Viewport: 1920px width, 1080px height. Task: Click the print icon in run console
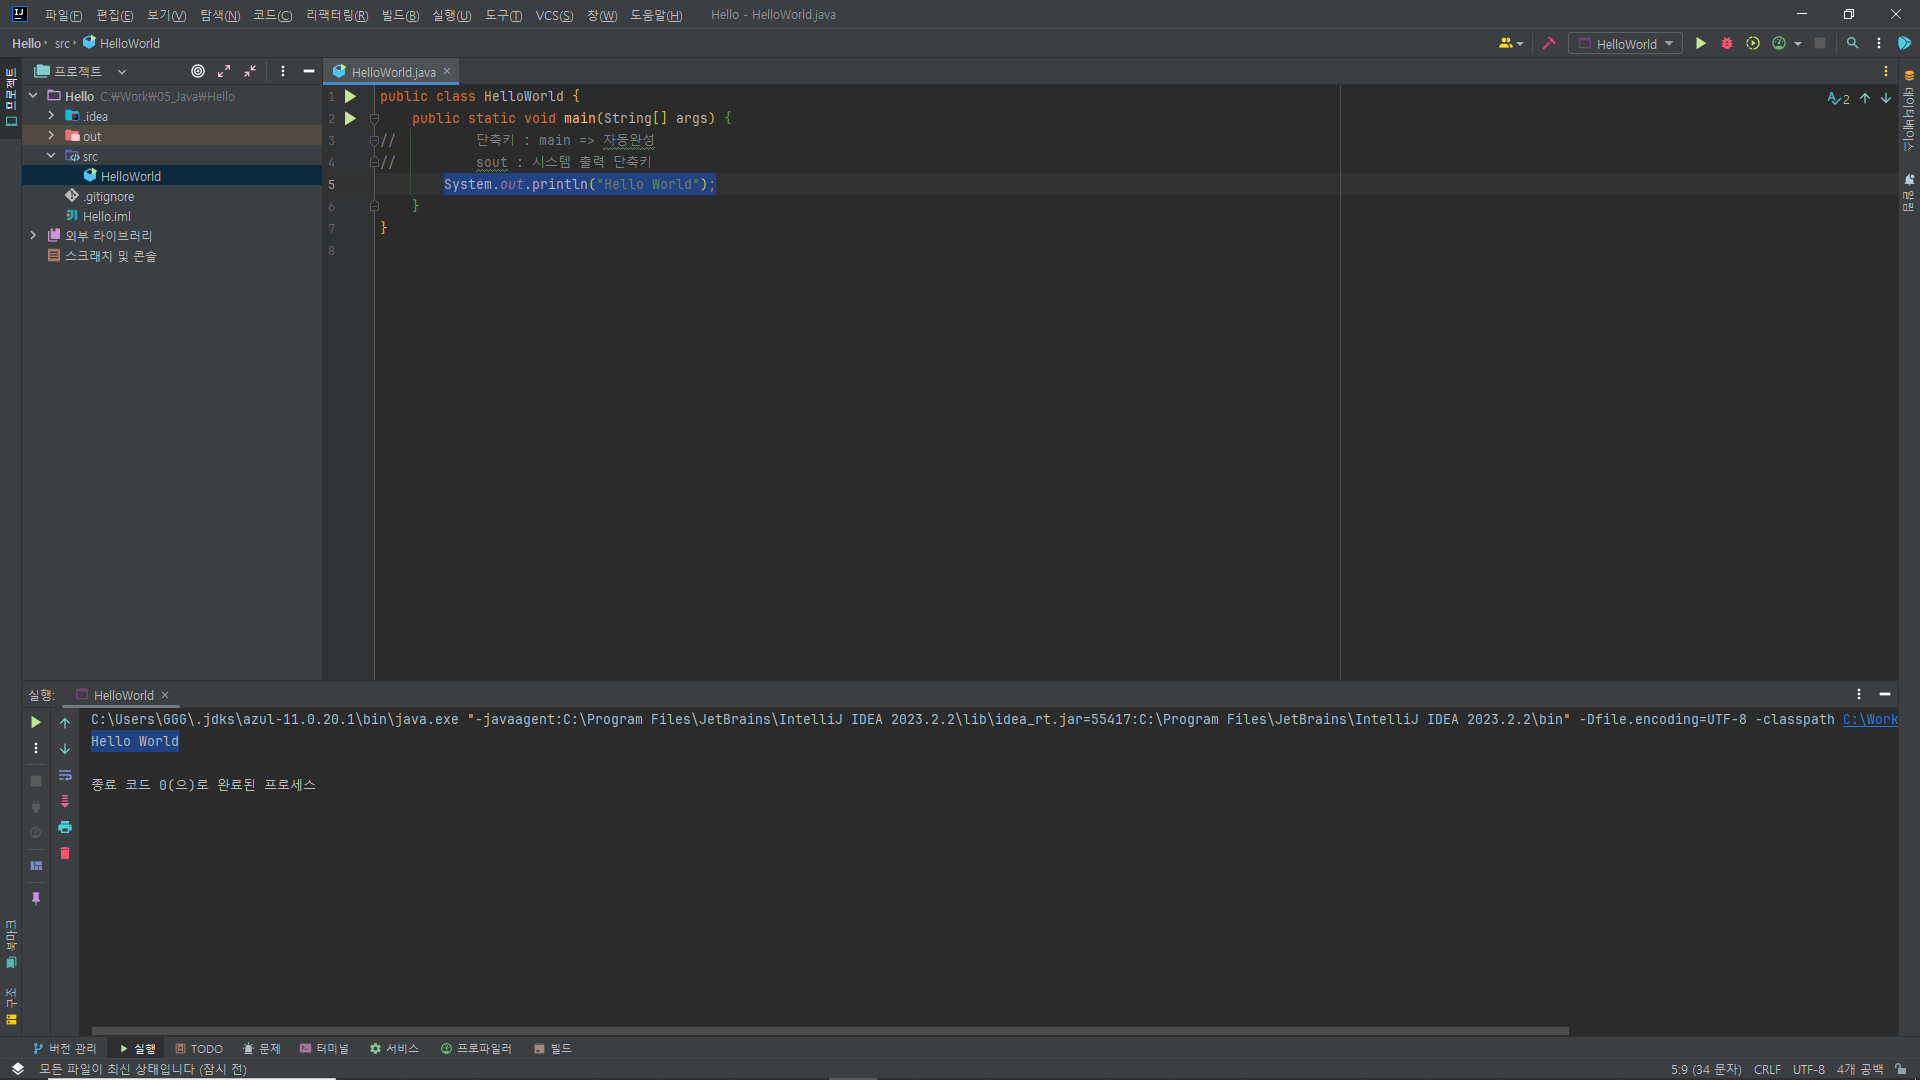click(65, 827)
